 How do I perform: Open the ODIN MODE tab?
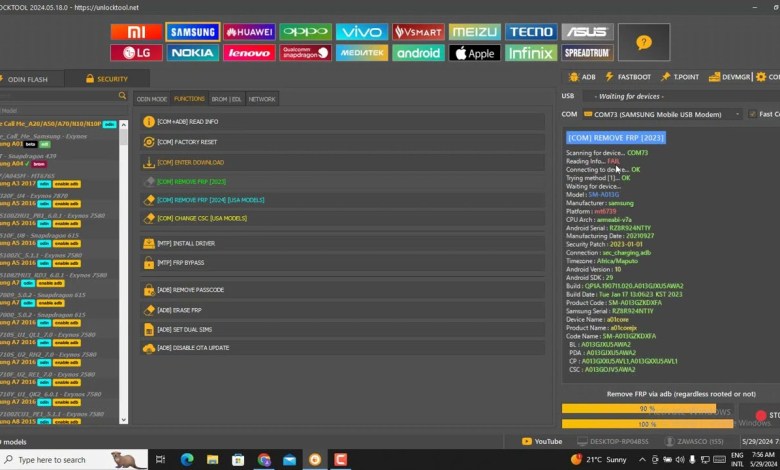click(x=152, y=99)
